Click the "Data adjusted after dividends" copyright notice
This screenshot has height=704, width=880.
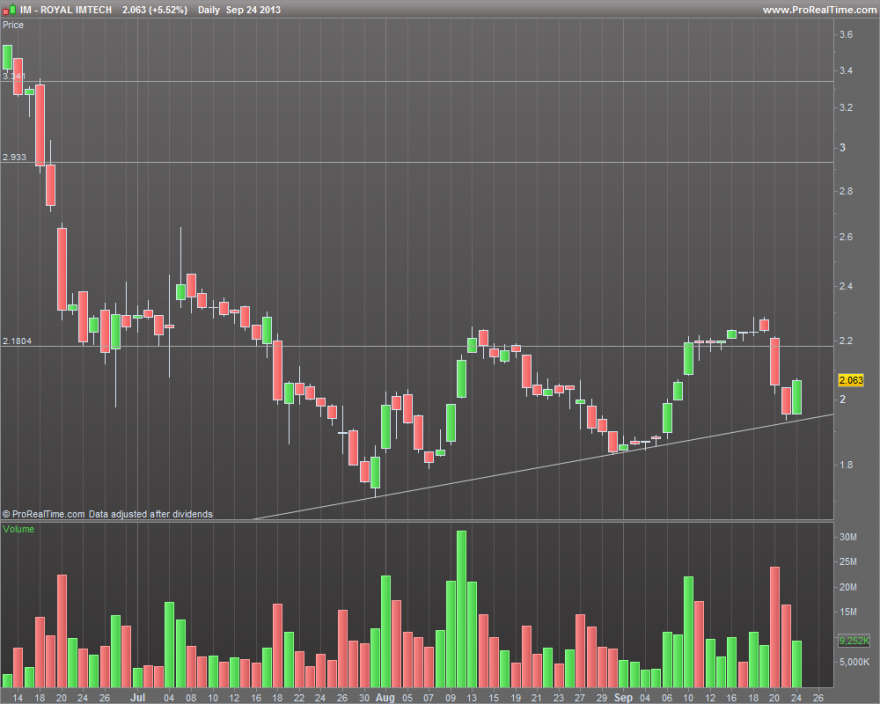coord(107,514)
